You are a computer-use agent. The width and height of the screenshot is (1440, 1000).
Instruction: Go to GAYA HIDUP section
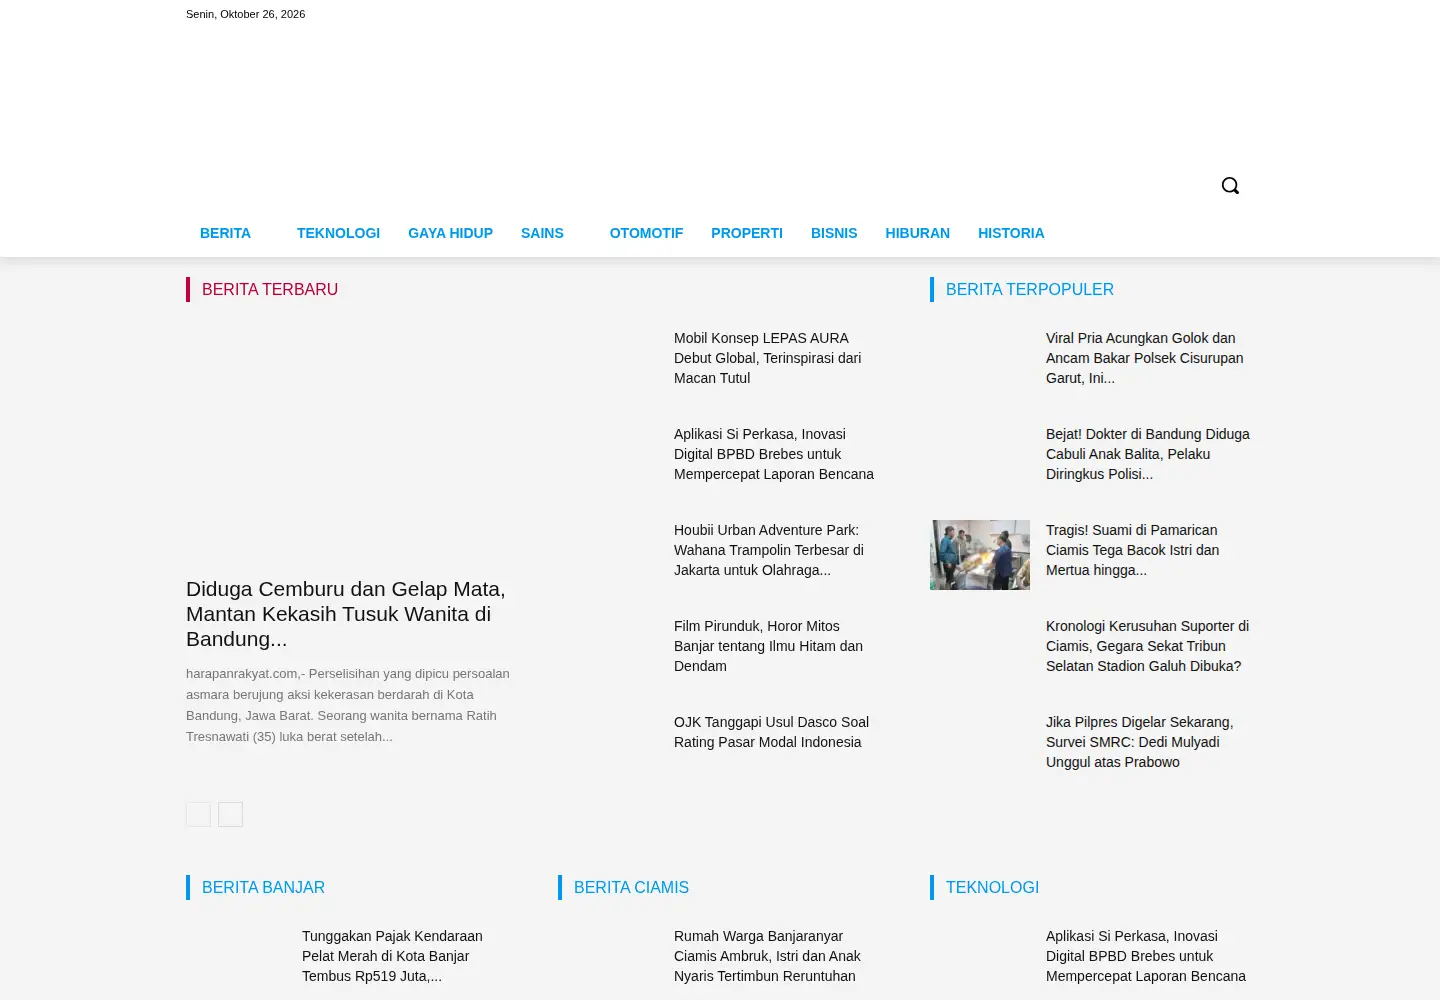450,233
